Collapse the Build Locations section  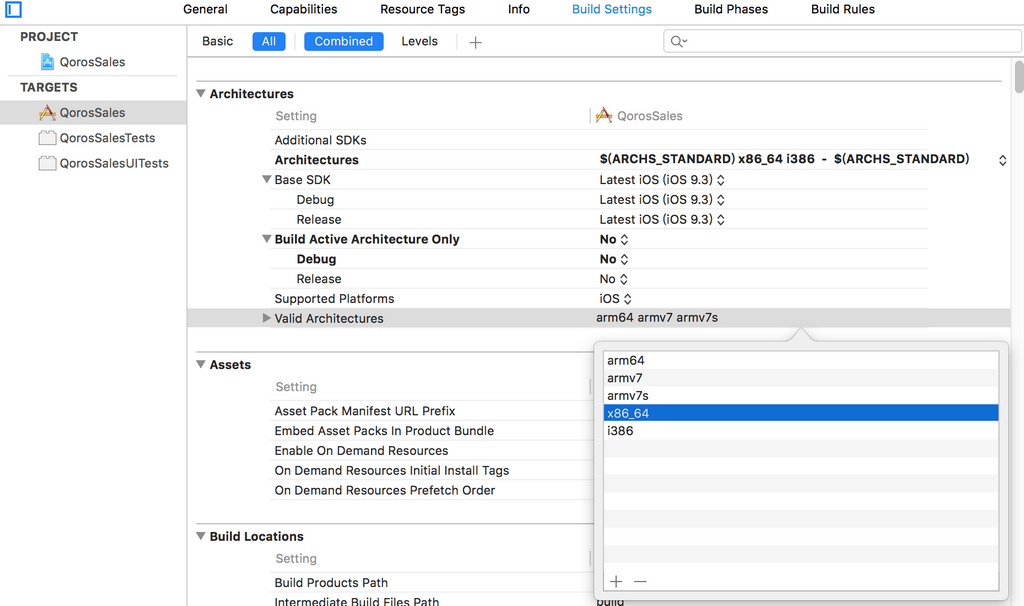click(x=201, y=536)
